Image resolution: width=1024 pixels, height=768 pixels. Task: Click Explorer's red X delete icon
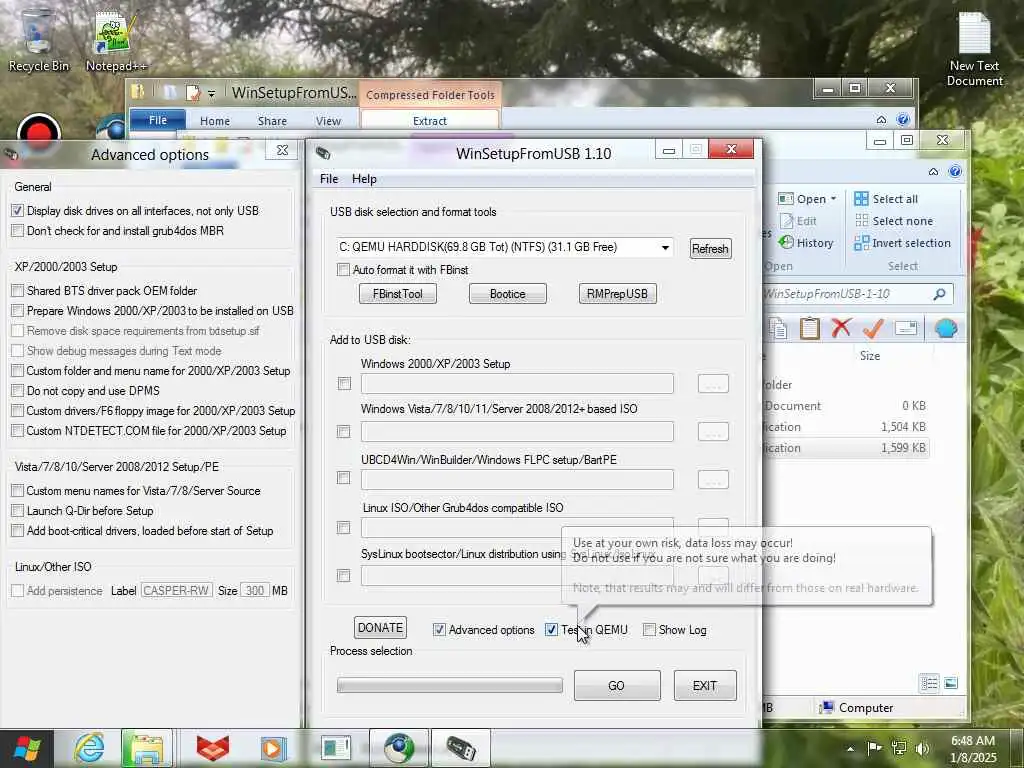[841, 328]
